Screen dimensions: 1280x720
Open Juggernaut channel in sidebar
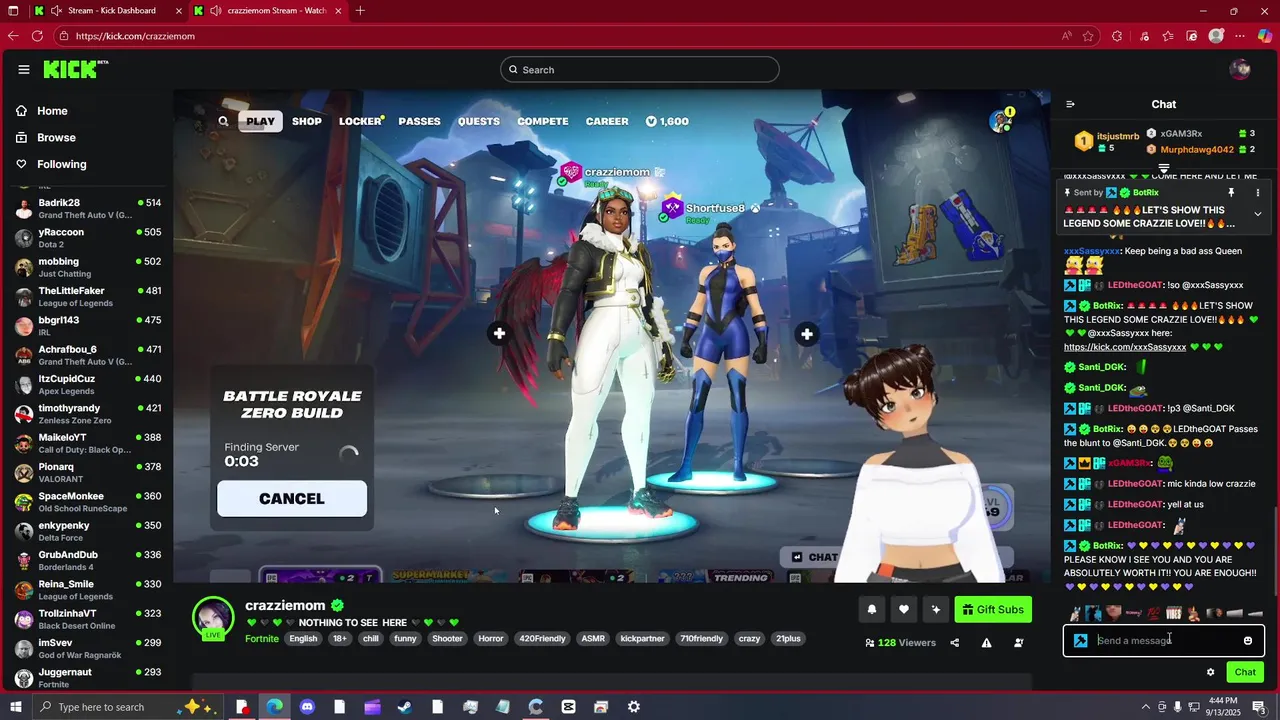pos(88,678)
